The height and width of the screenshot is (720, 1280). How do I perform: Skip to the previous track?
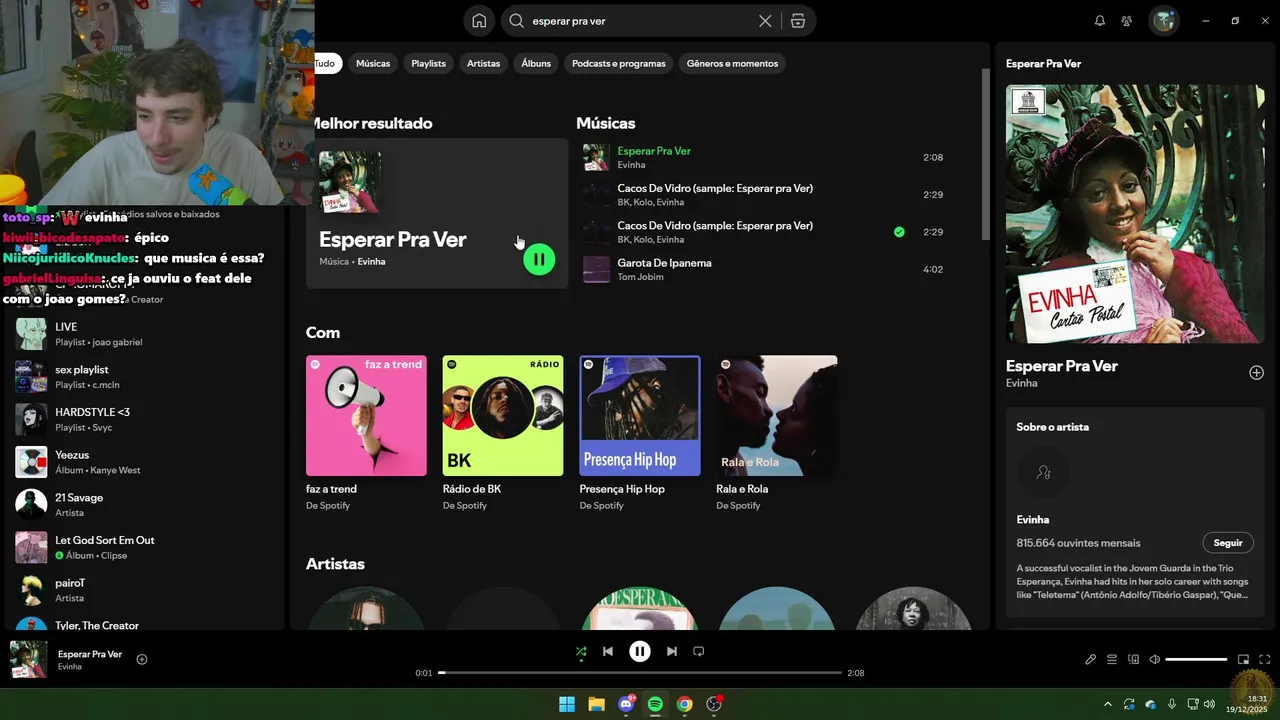click(x=608, y=651)
